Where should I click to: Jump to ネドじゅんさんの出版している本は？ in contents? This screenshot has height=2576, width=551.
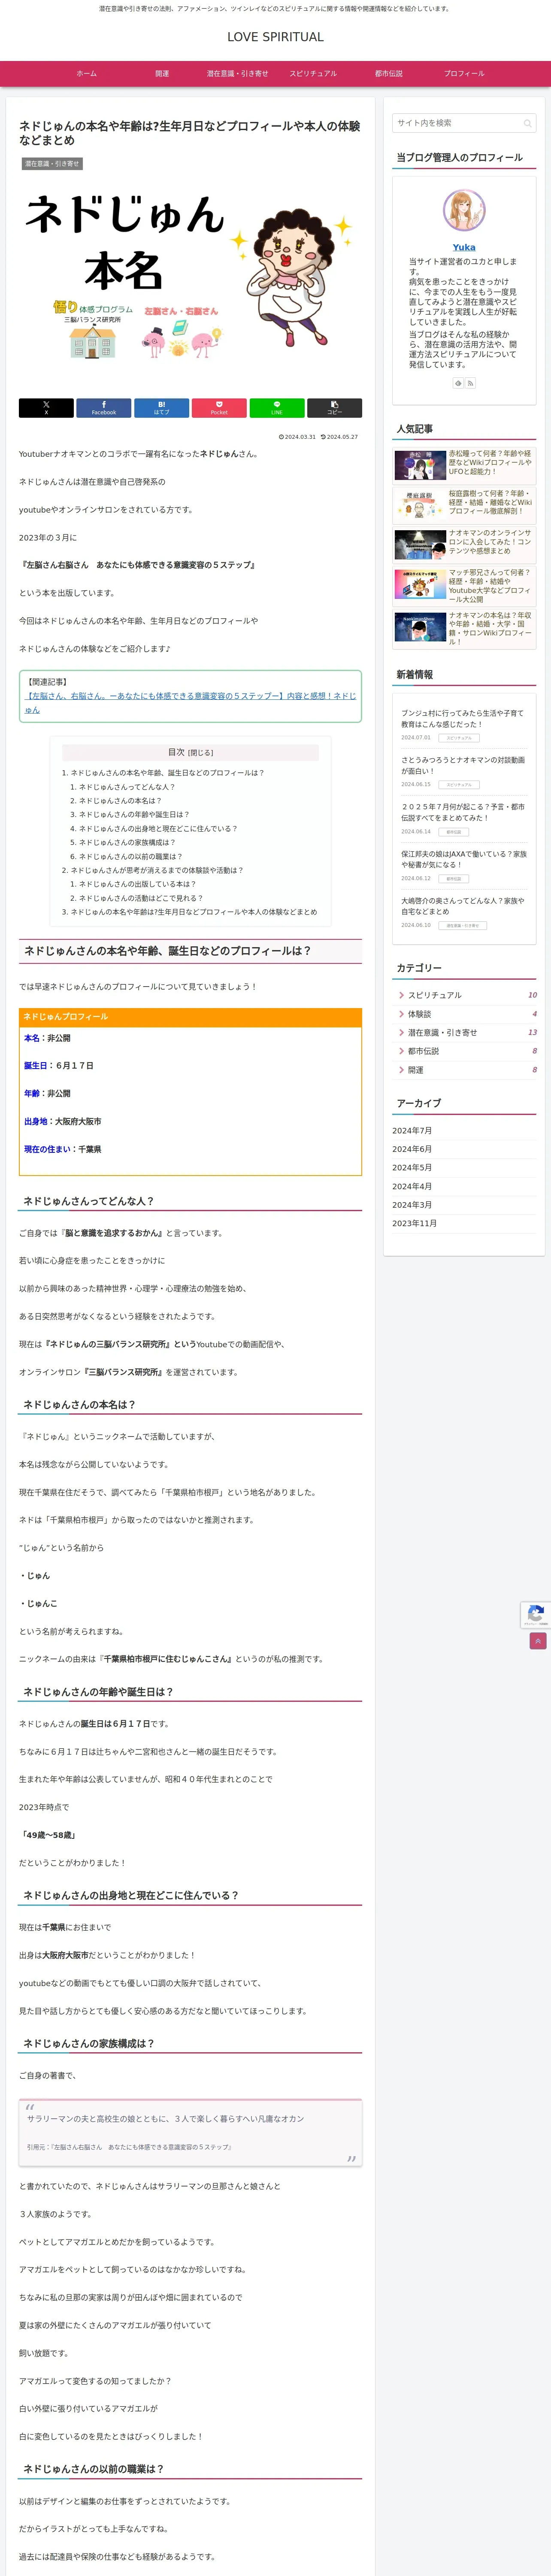pyautogui.click(x=138, y=884)
